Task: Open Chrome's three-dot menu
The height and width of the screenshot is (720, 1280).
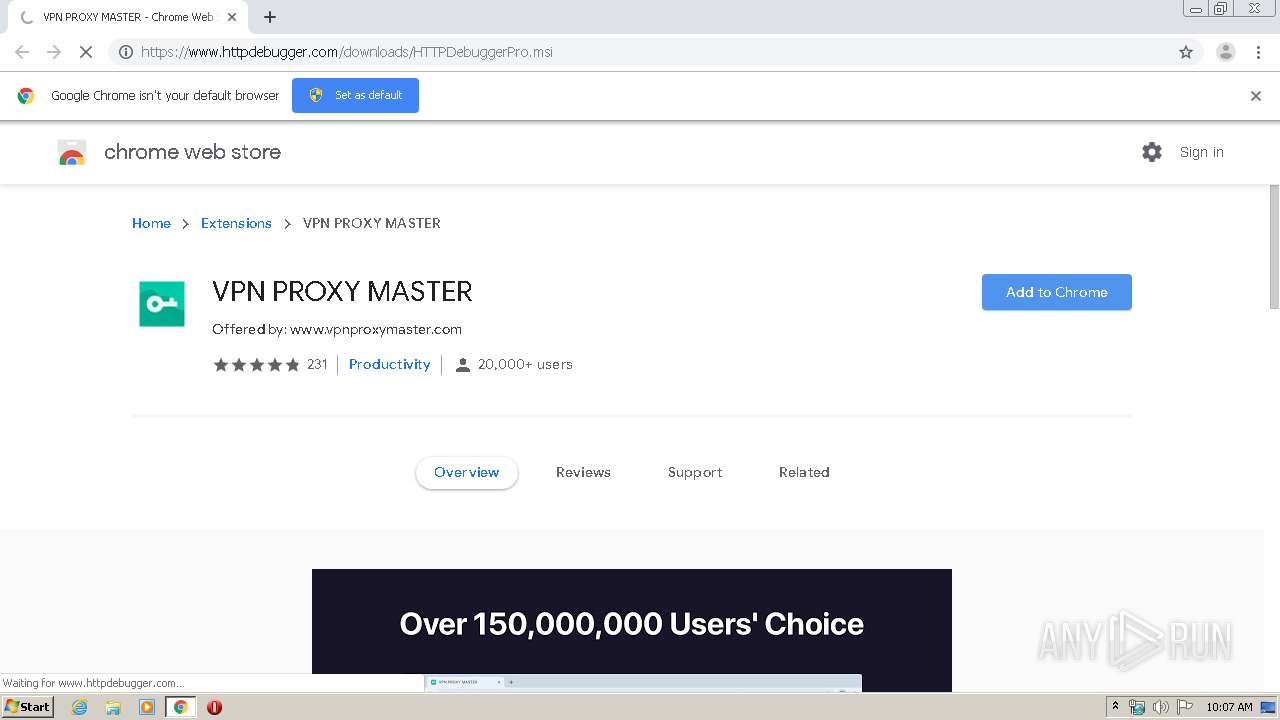Action: tap(1258, 52)
